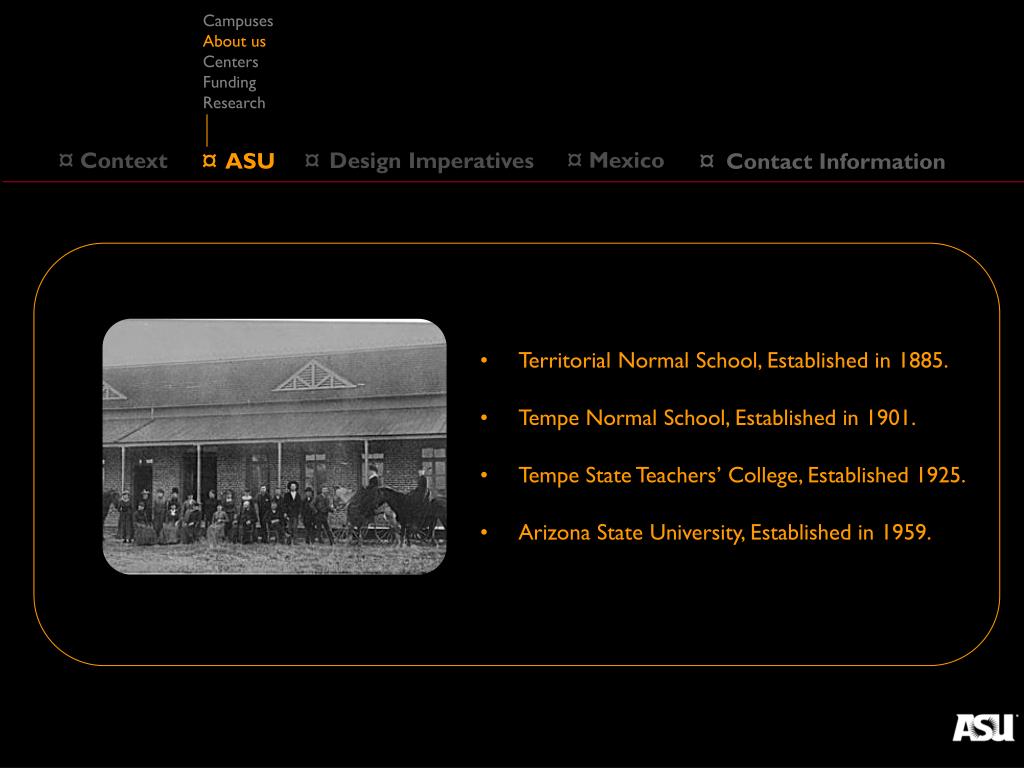Click the historic school building photo
The image size is (1024, 768).
tap(274, 447)
